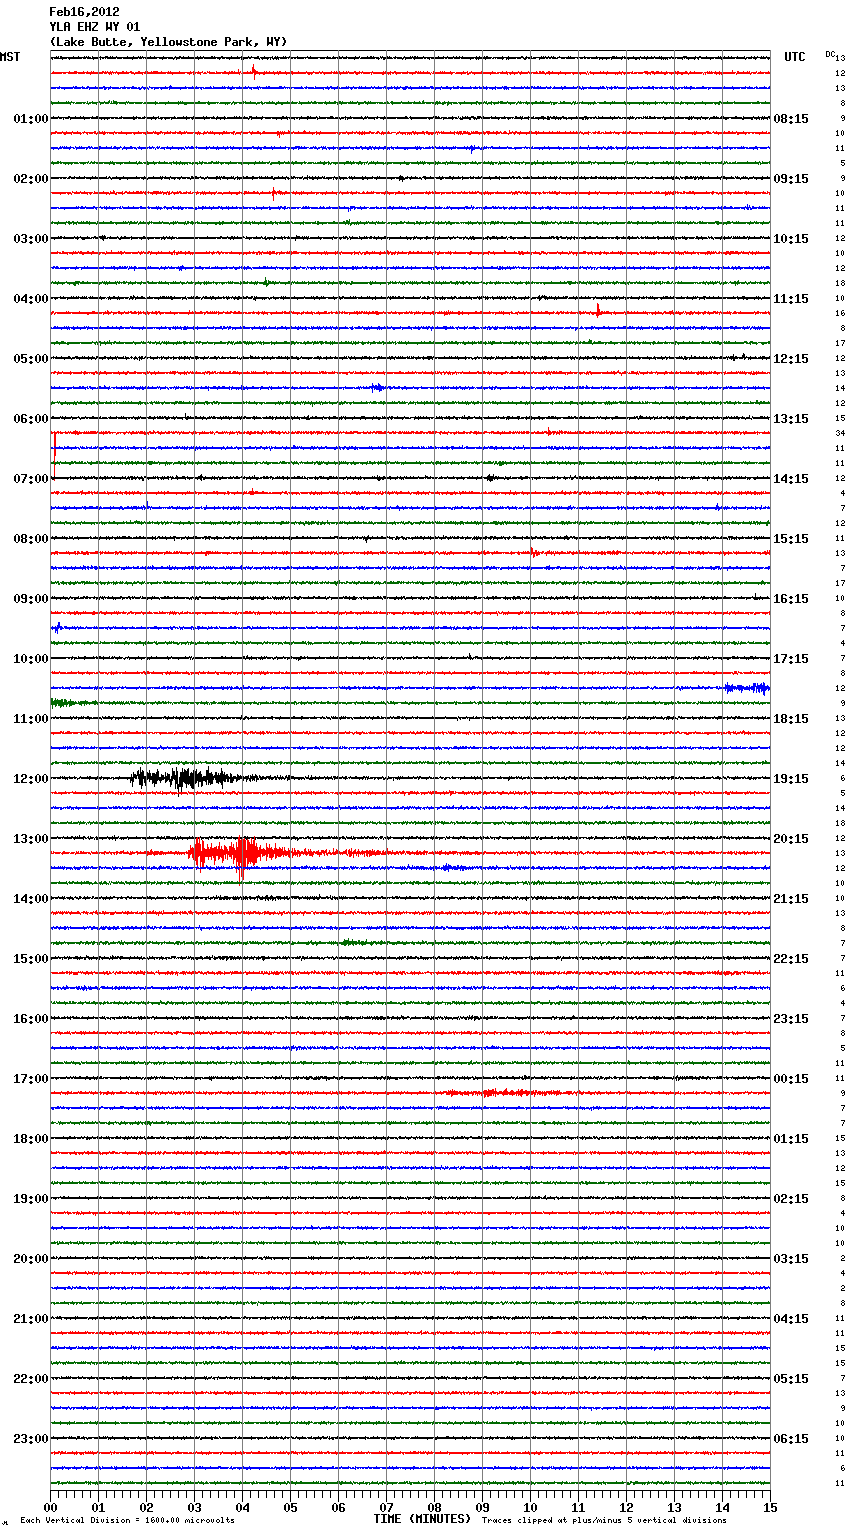The width and height of the screenshot is (850, 1534).
Task: Select the 20:00 MST hour label
Action: coord(31,1259)
